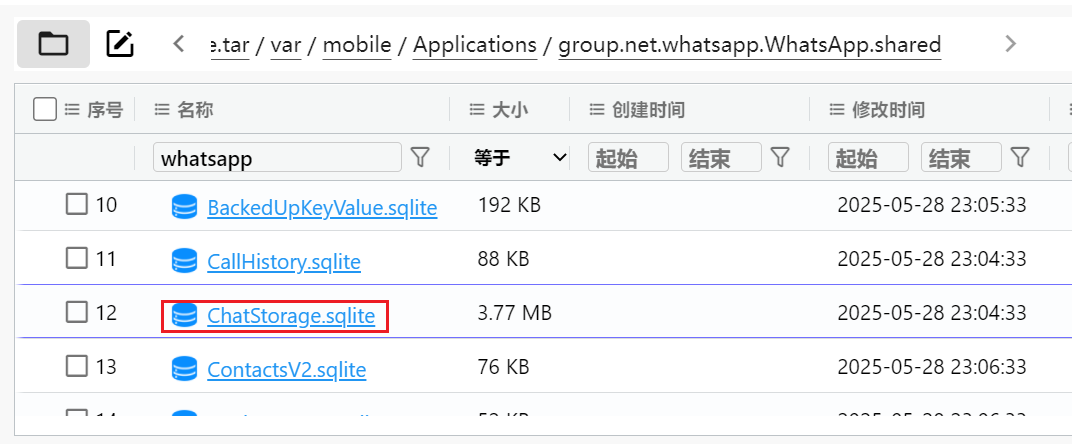Click the creation time 起始 input field
Image resolution: width=1072 pixels, height=444 pixels.
tap(628, 157)
